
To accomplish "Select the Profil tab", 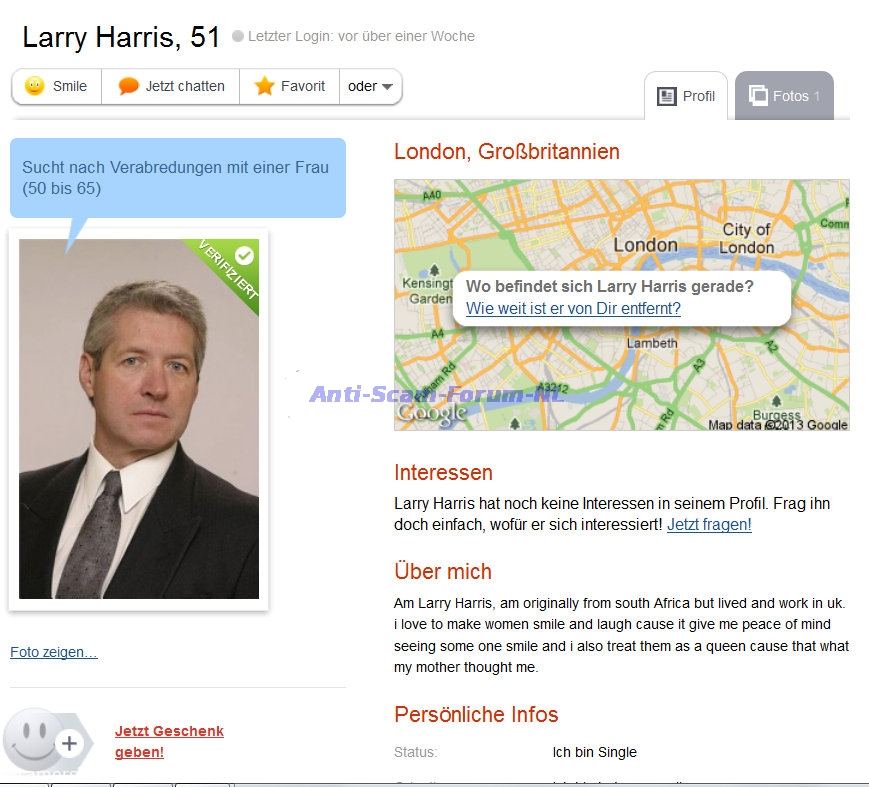I will coord(687,96).
